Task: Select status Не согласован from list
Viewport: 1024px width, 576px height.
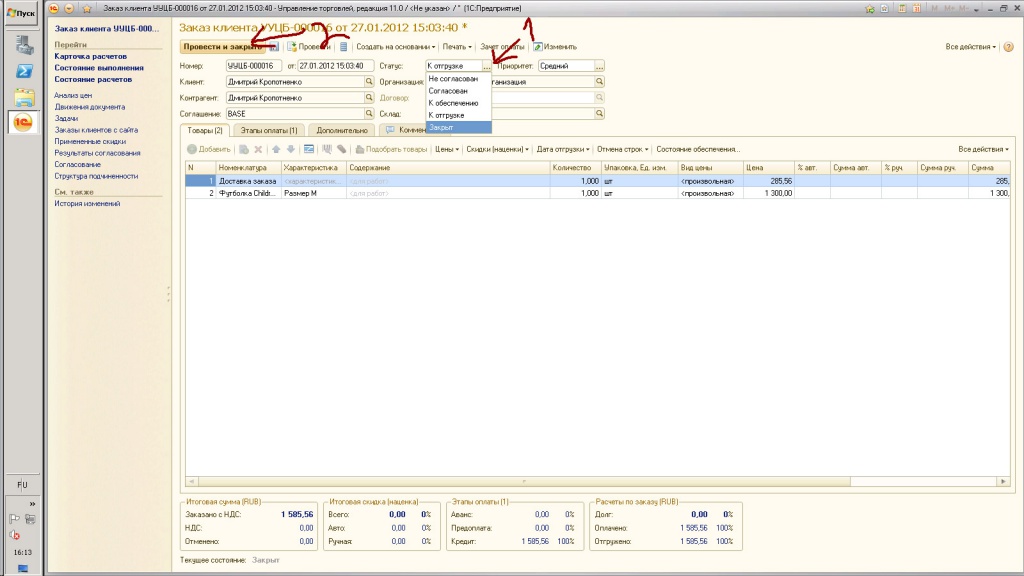Action: [458, 79]
